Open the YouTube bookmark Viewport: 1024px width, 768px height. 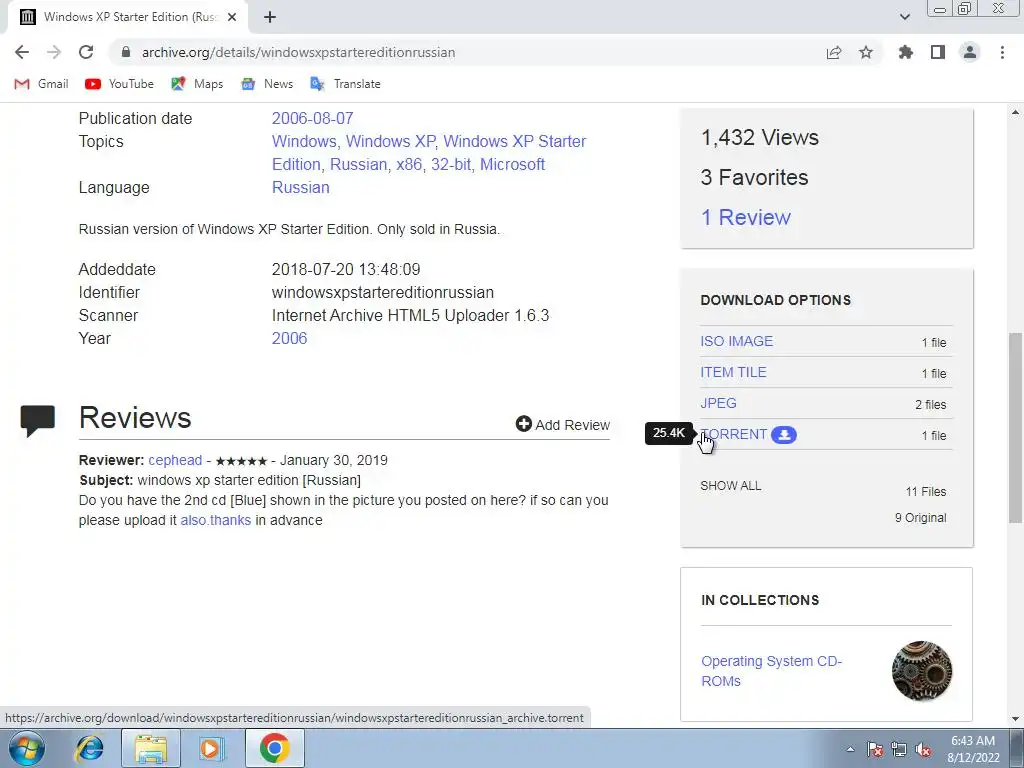120,84
